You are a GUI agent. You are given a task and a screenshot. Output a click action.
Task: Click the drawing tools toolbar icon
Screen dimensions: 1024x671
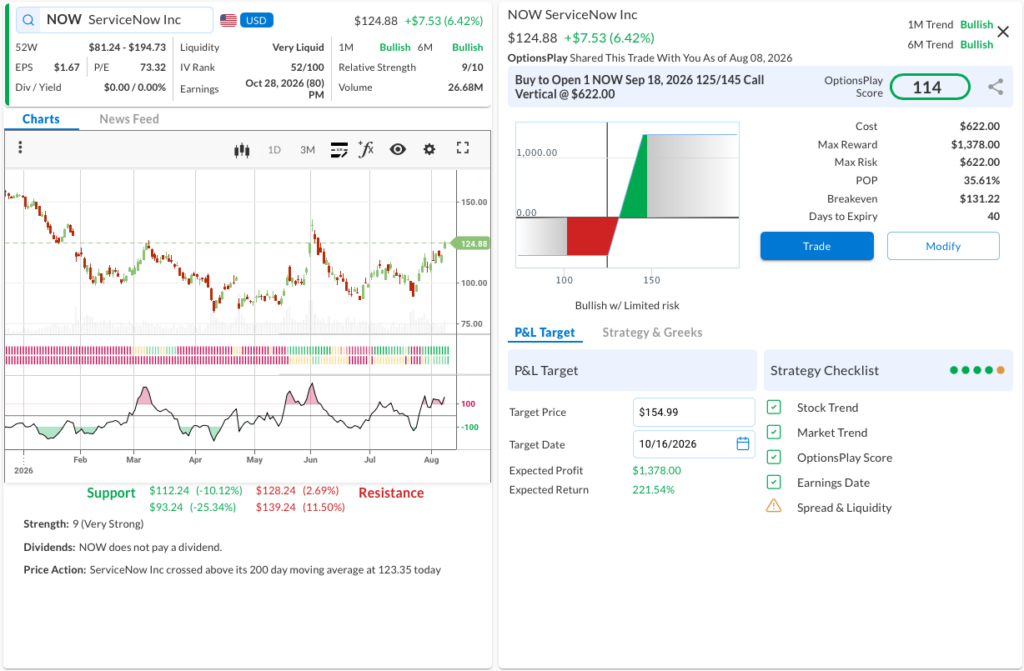339,150
